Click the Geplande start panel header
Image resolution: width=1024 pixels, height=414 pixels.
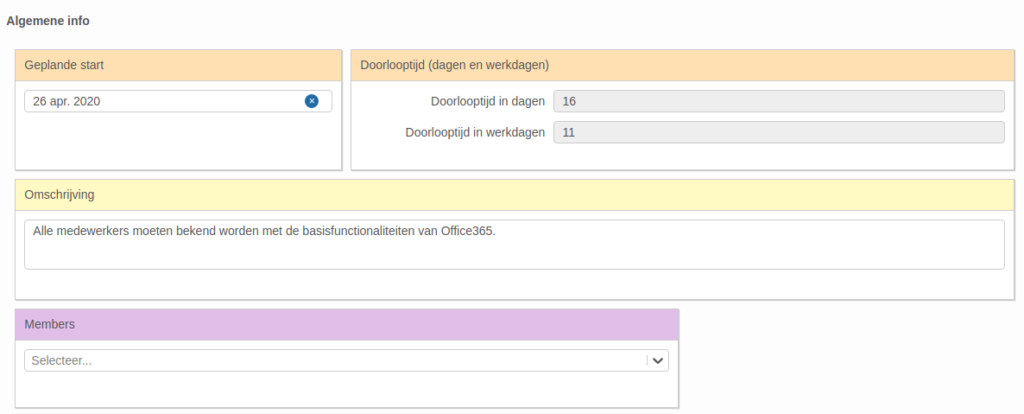coord(178,65)
